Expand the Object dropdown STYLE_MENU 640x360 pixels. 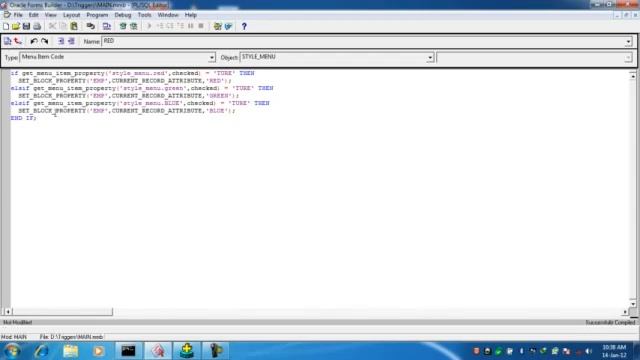[430, 58]
